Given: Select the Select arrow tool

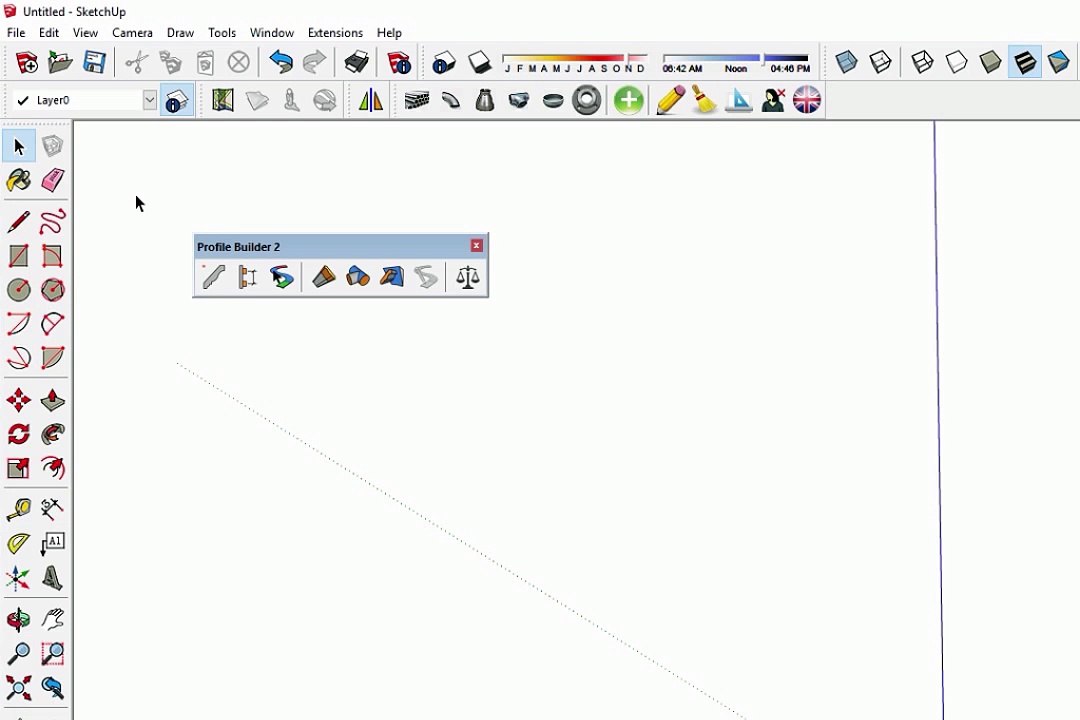Looking at the screenshot, I should (19, 146).
